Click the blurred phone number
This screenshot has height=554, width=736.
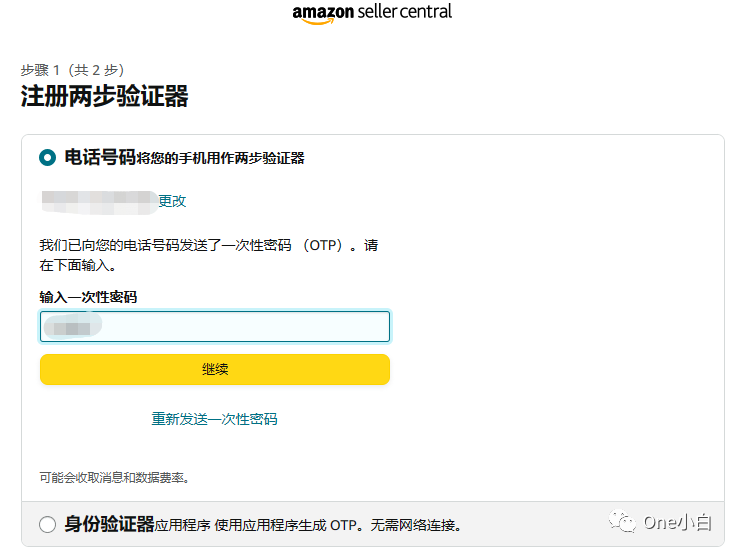tap(98, 201)
